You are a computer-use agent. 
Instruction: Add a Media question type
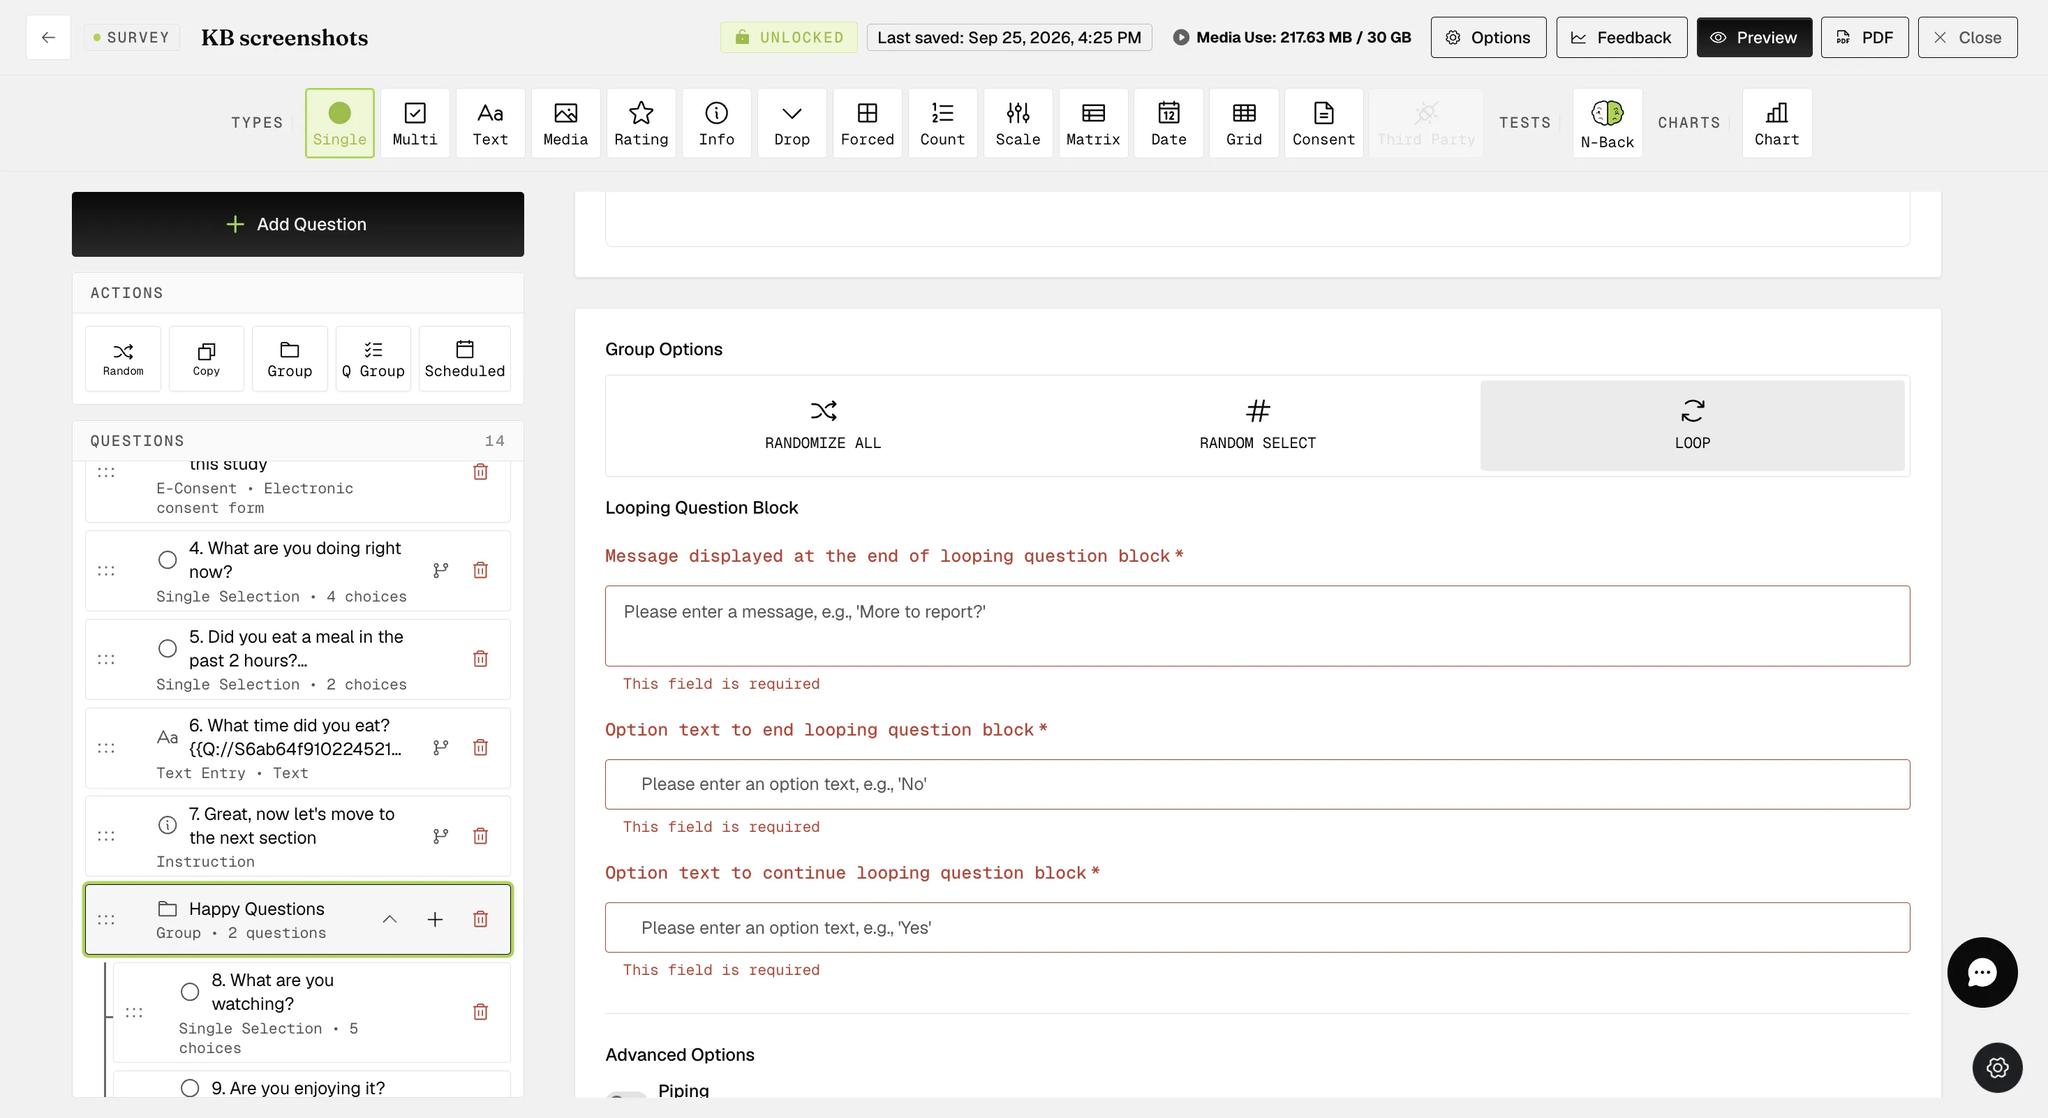(566, 123)
